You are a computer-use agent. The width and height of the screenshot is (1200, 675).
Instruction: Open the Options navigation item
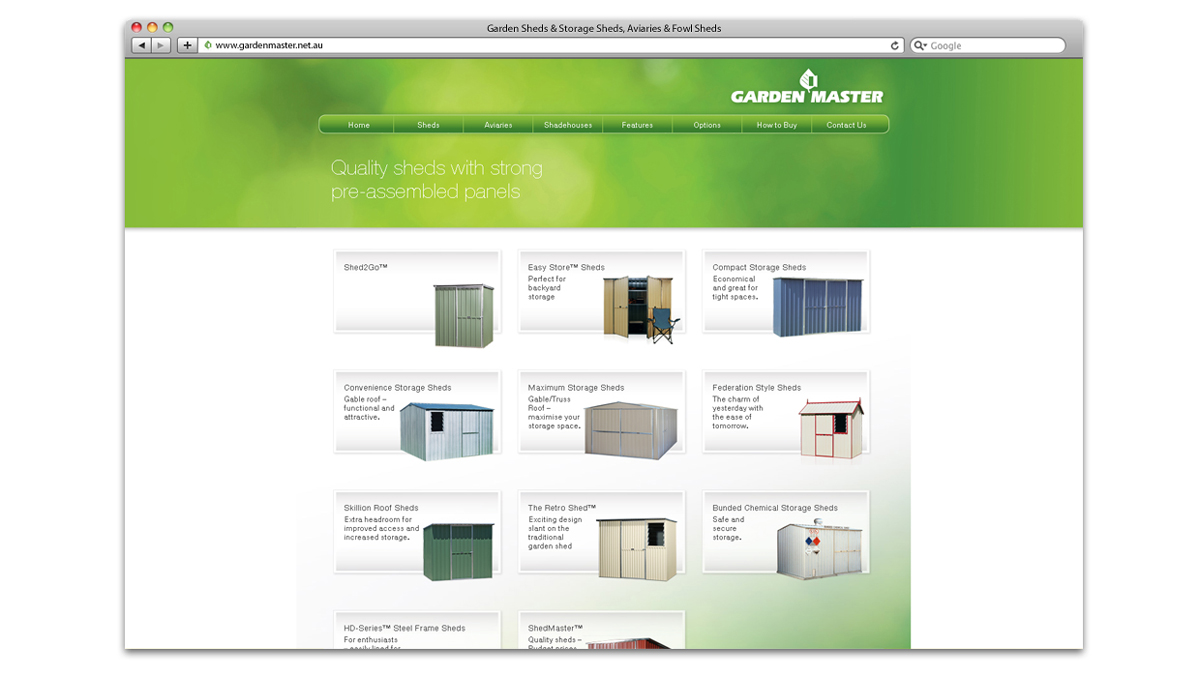coord(707,125)
